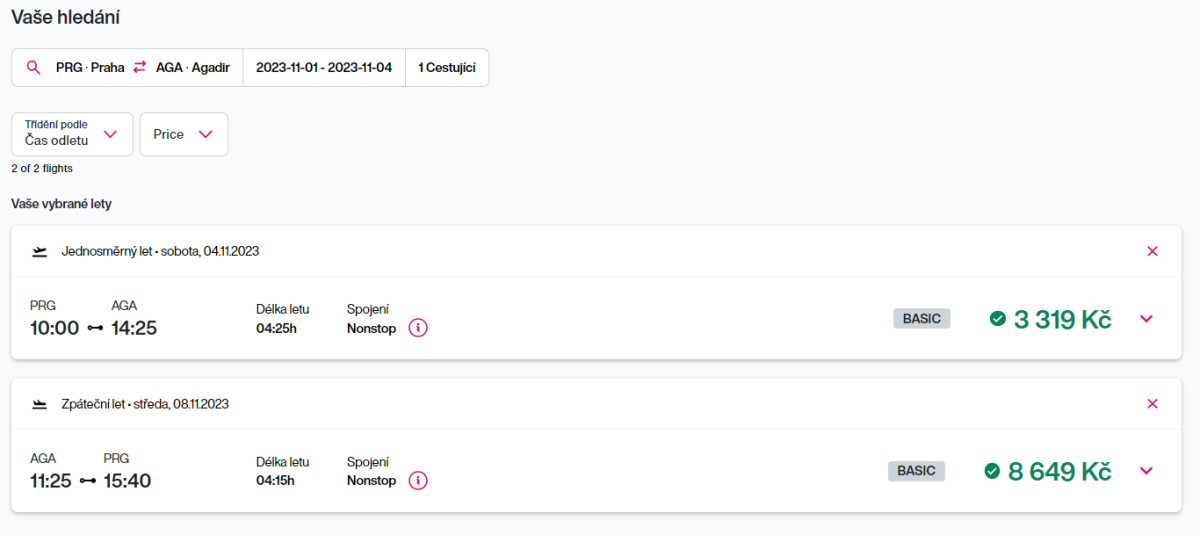The width and height of the screenshot is (1200, 535).
Task: Click the AGA · Agadir destination field
Action: [x=193, y=67]
